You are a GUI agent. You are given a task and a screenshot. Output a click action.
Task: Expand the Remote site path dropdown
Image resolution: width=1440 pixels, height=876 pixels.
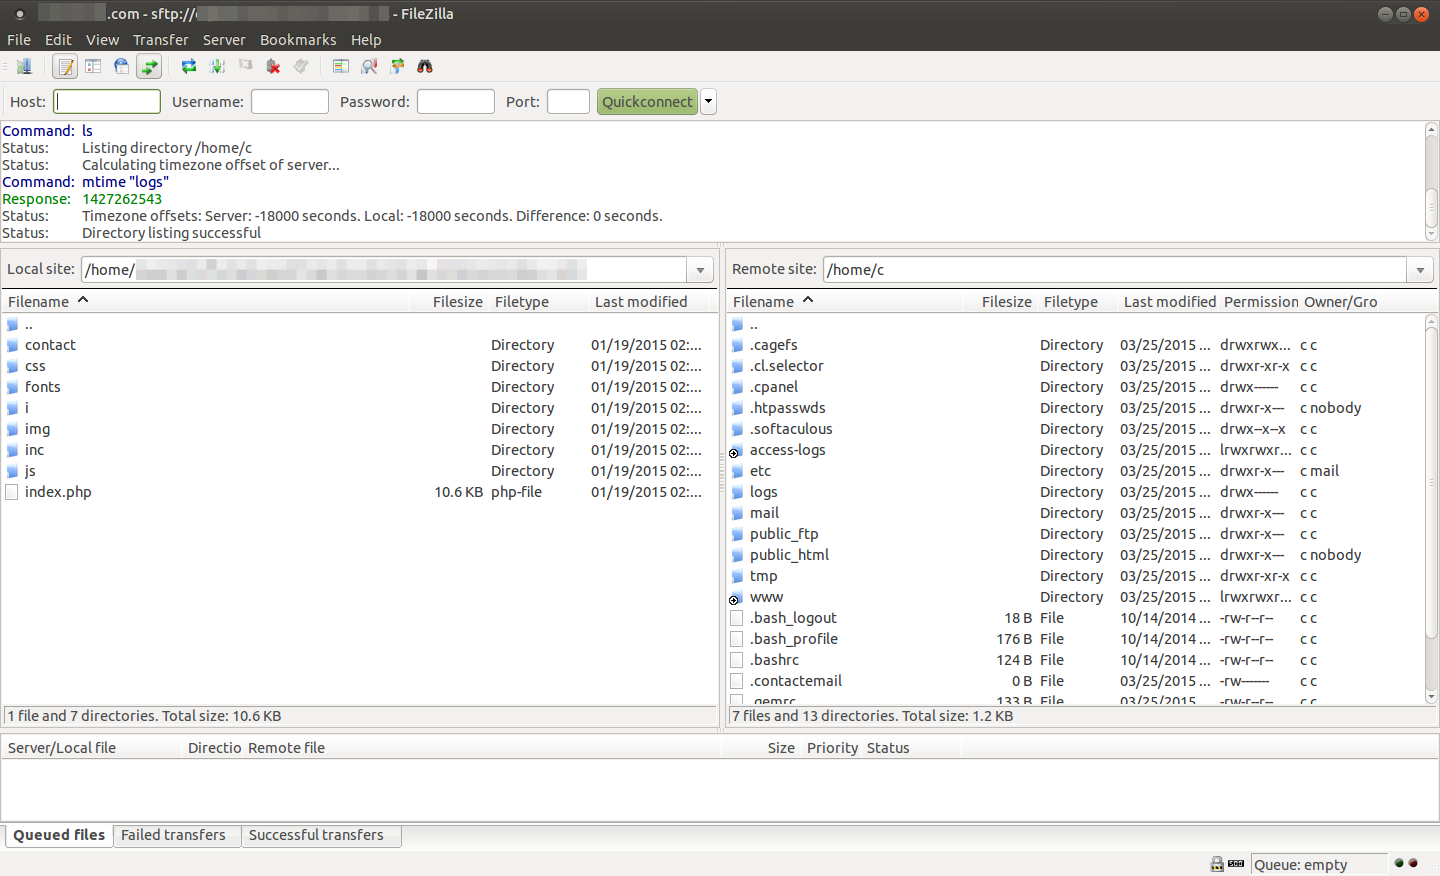pyautogui.click(x=1420, y=270)
